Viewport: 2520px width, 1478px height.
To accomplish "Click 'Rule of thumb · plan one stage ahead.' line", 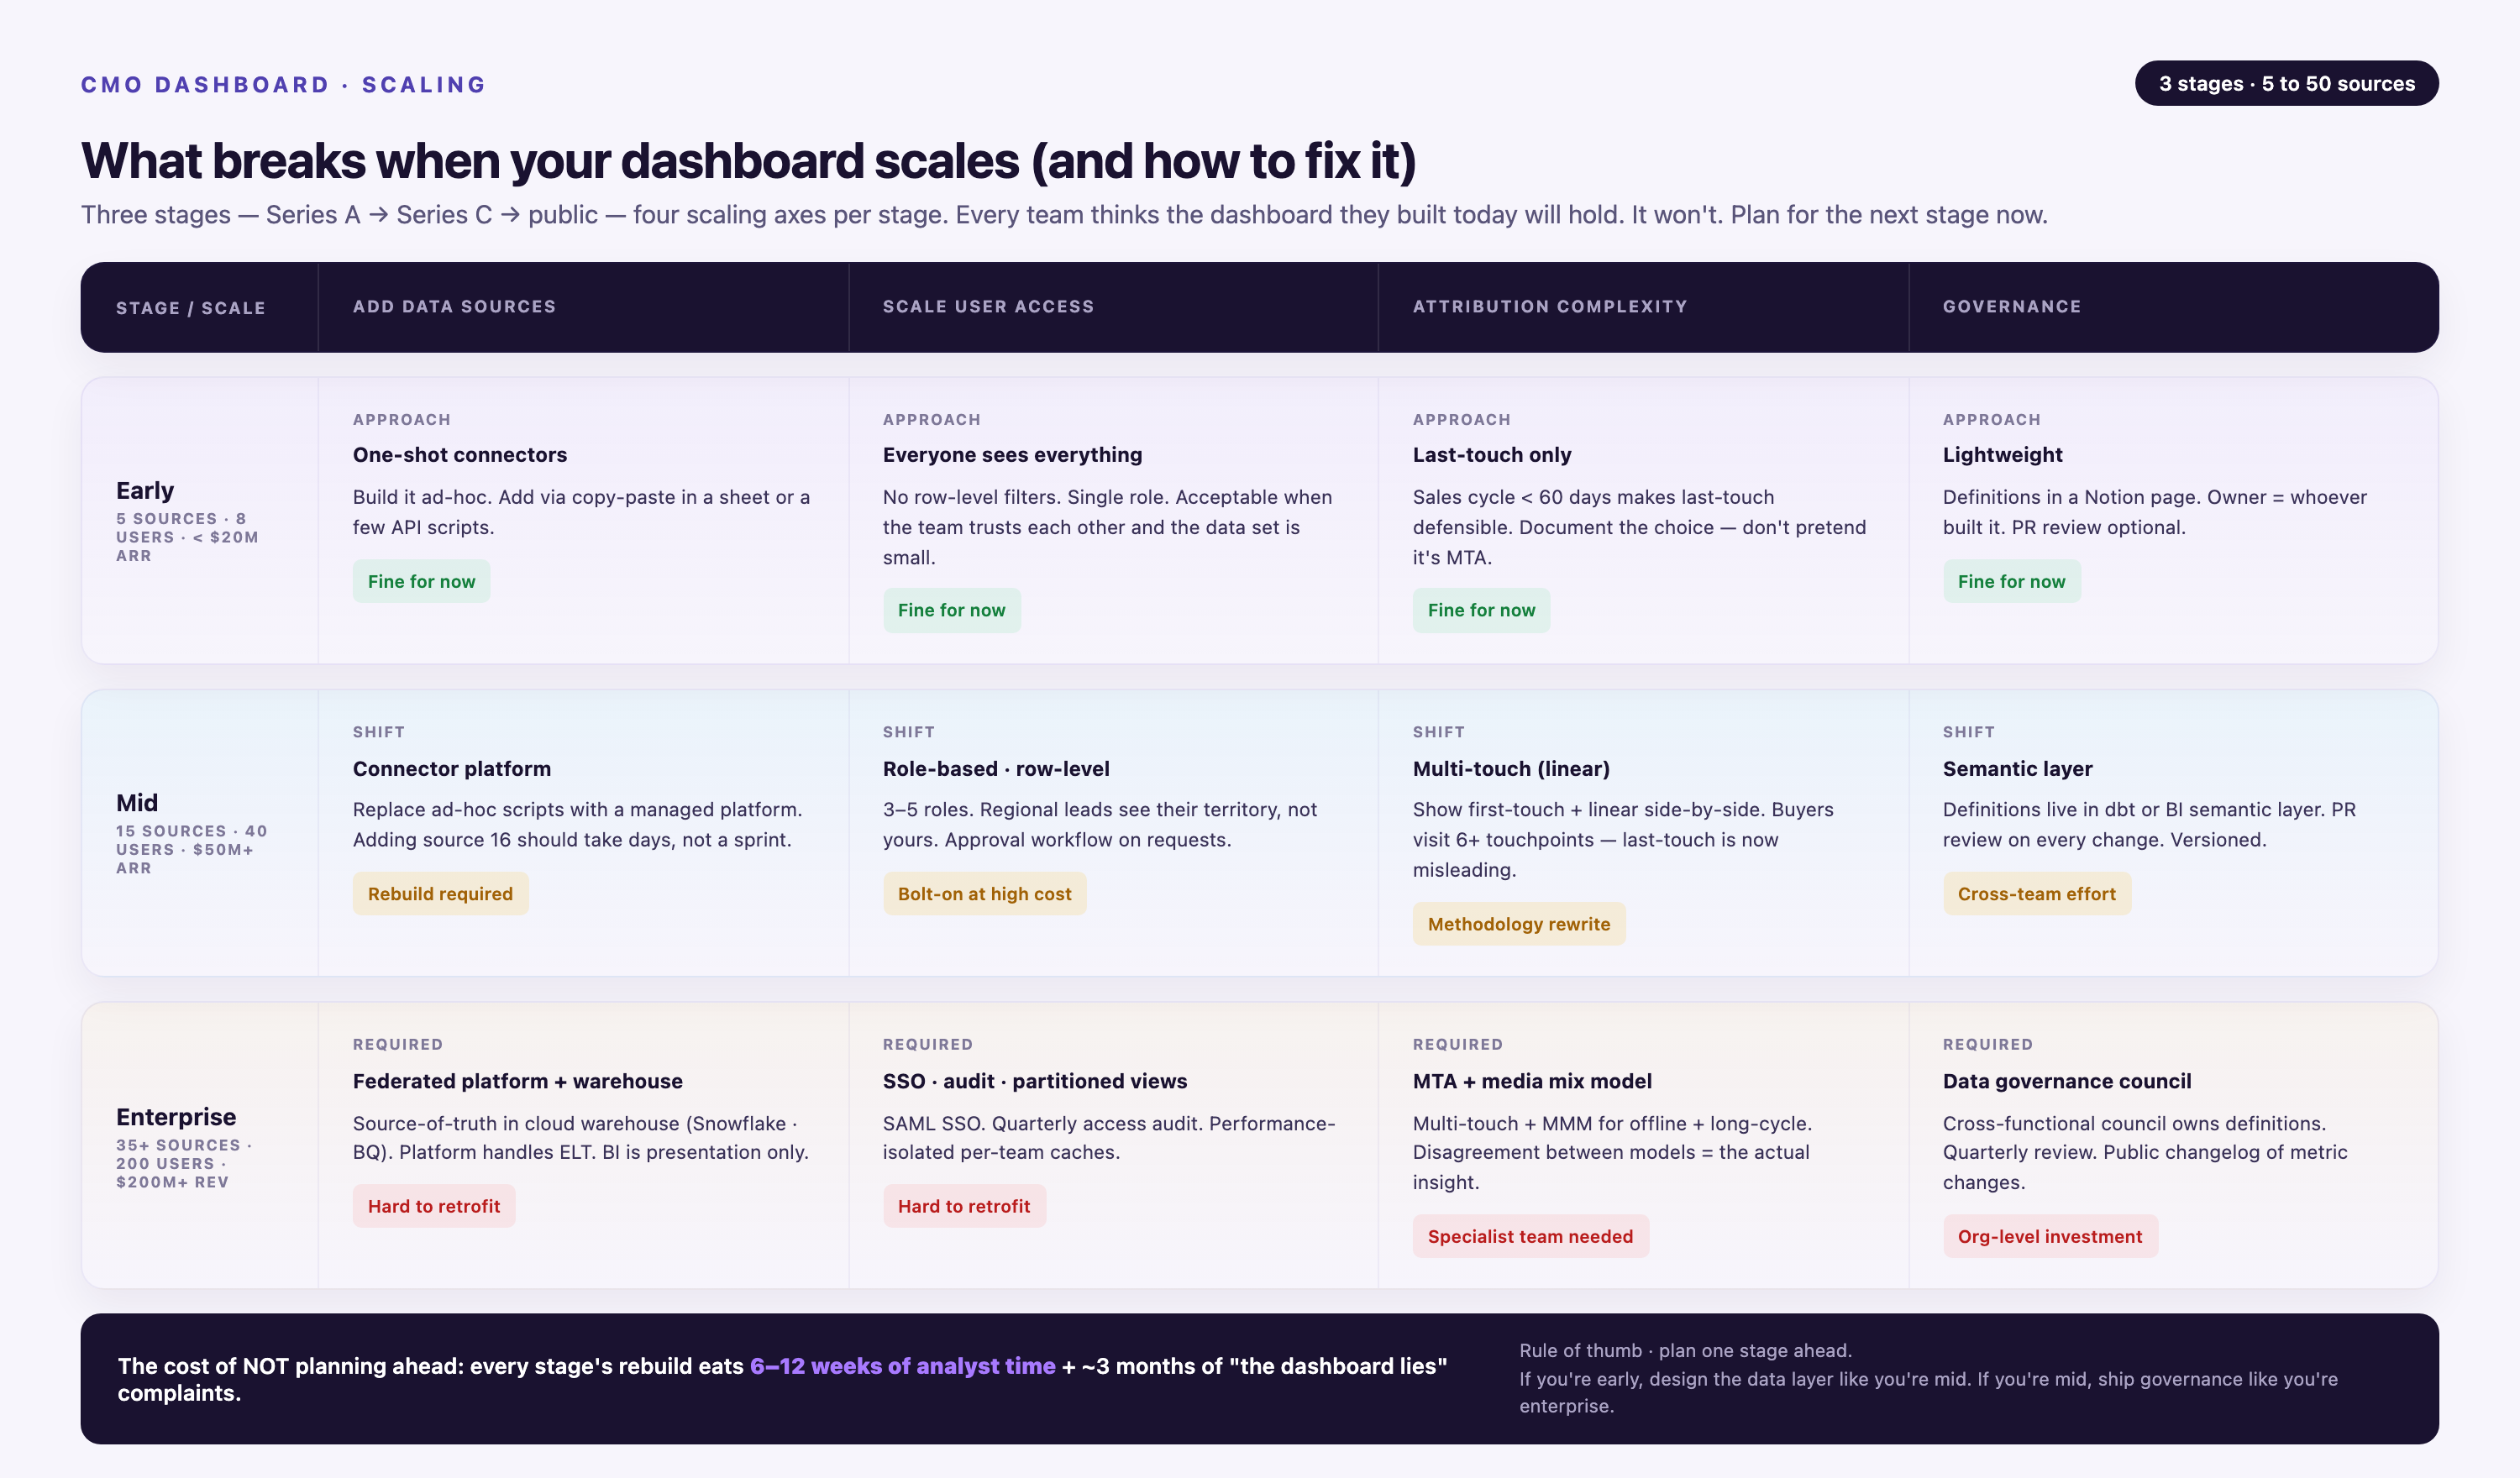I will coord(1685,1351).
